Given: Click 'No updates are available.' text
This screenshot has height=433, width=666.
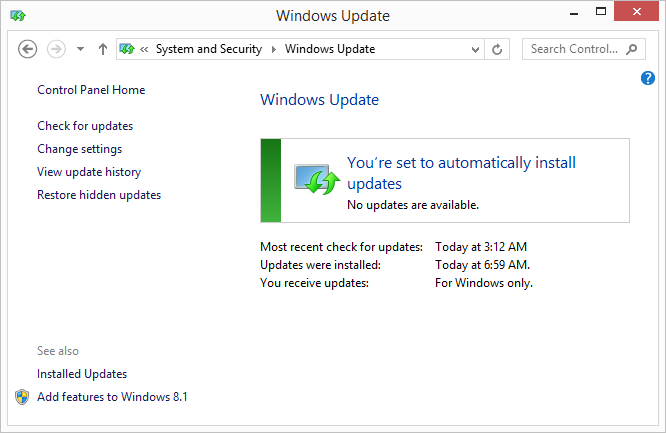Looking at the screenshot, I should click(413, 205).
